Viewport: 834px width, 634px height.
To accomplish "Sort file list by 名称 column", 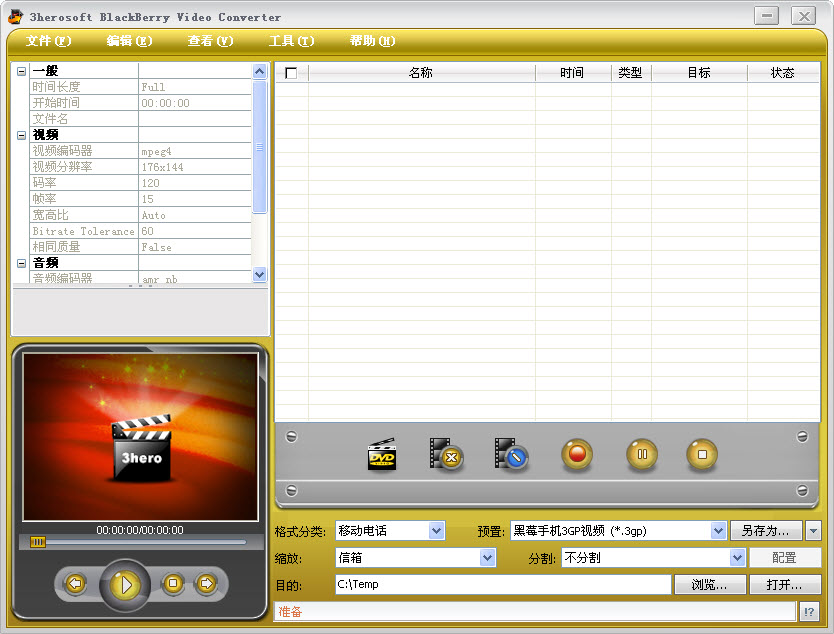I will 421,73.
